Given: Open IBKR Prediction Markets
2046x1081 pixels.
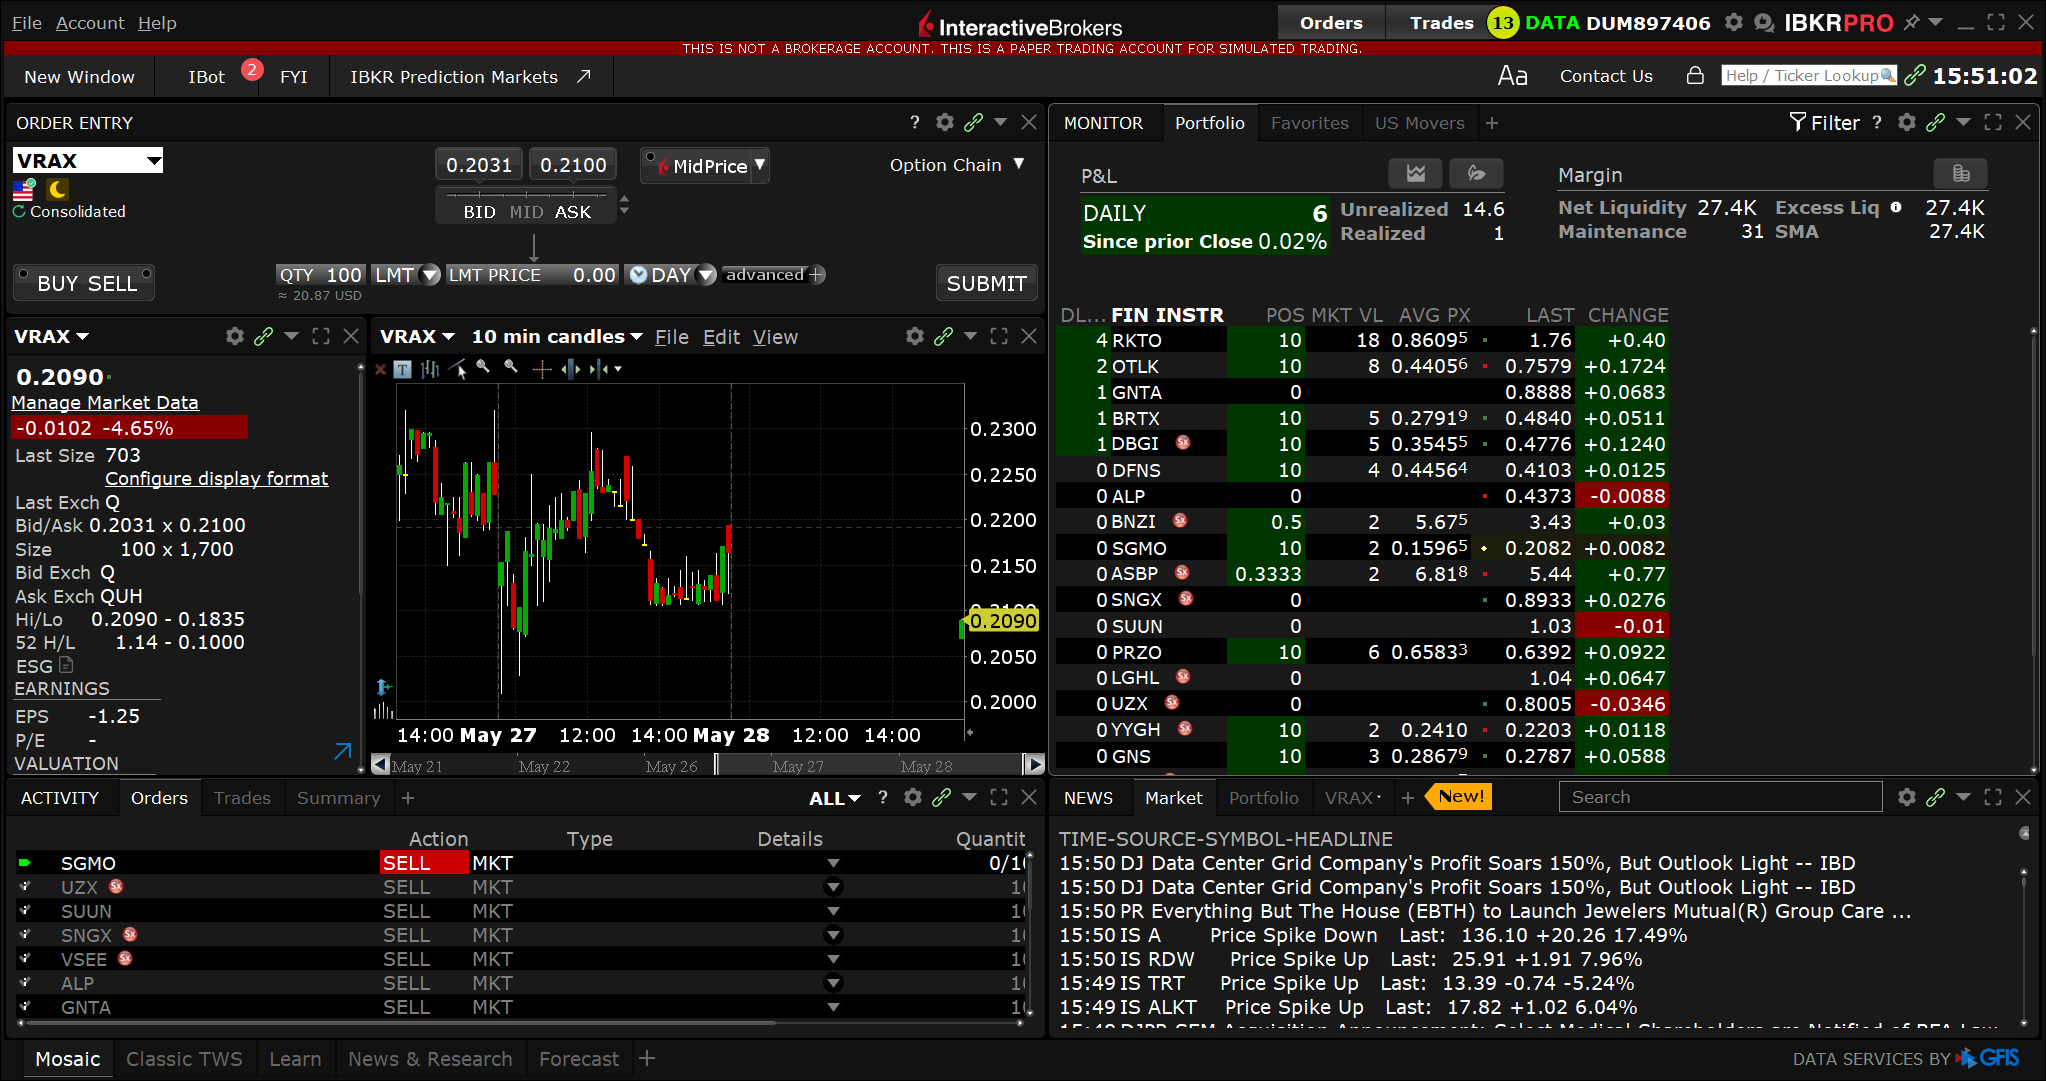Looking at the screenshot, I should tap(470, 77).
